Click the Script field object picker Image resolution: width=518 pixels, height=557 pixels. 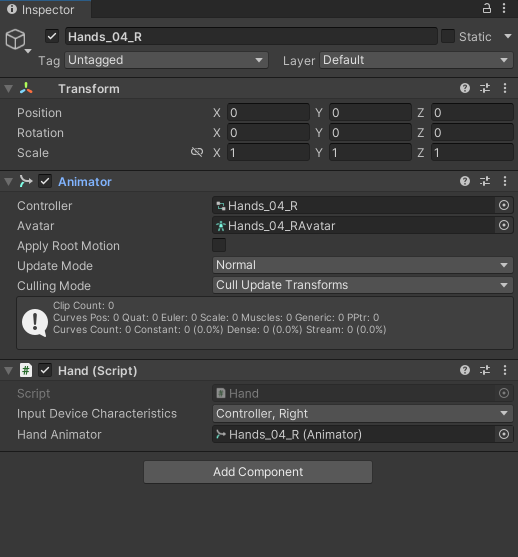[x=504, y=393]
